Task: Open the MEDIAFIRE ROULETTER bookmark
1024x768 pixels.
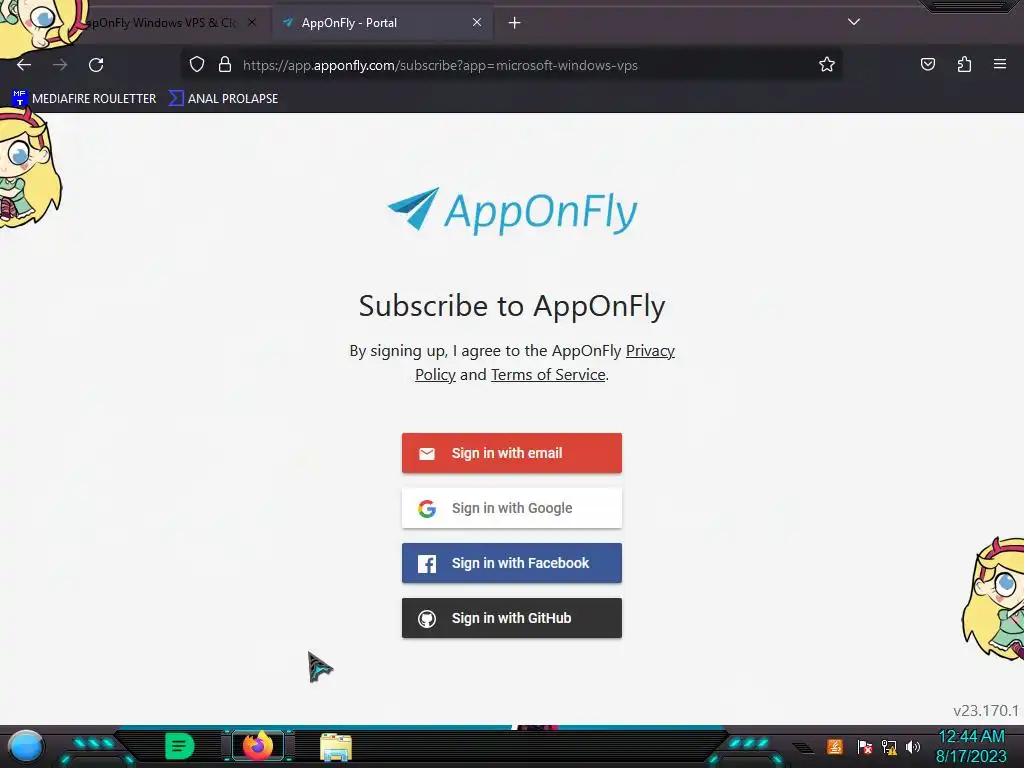Action: click(x=84, y=99)
